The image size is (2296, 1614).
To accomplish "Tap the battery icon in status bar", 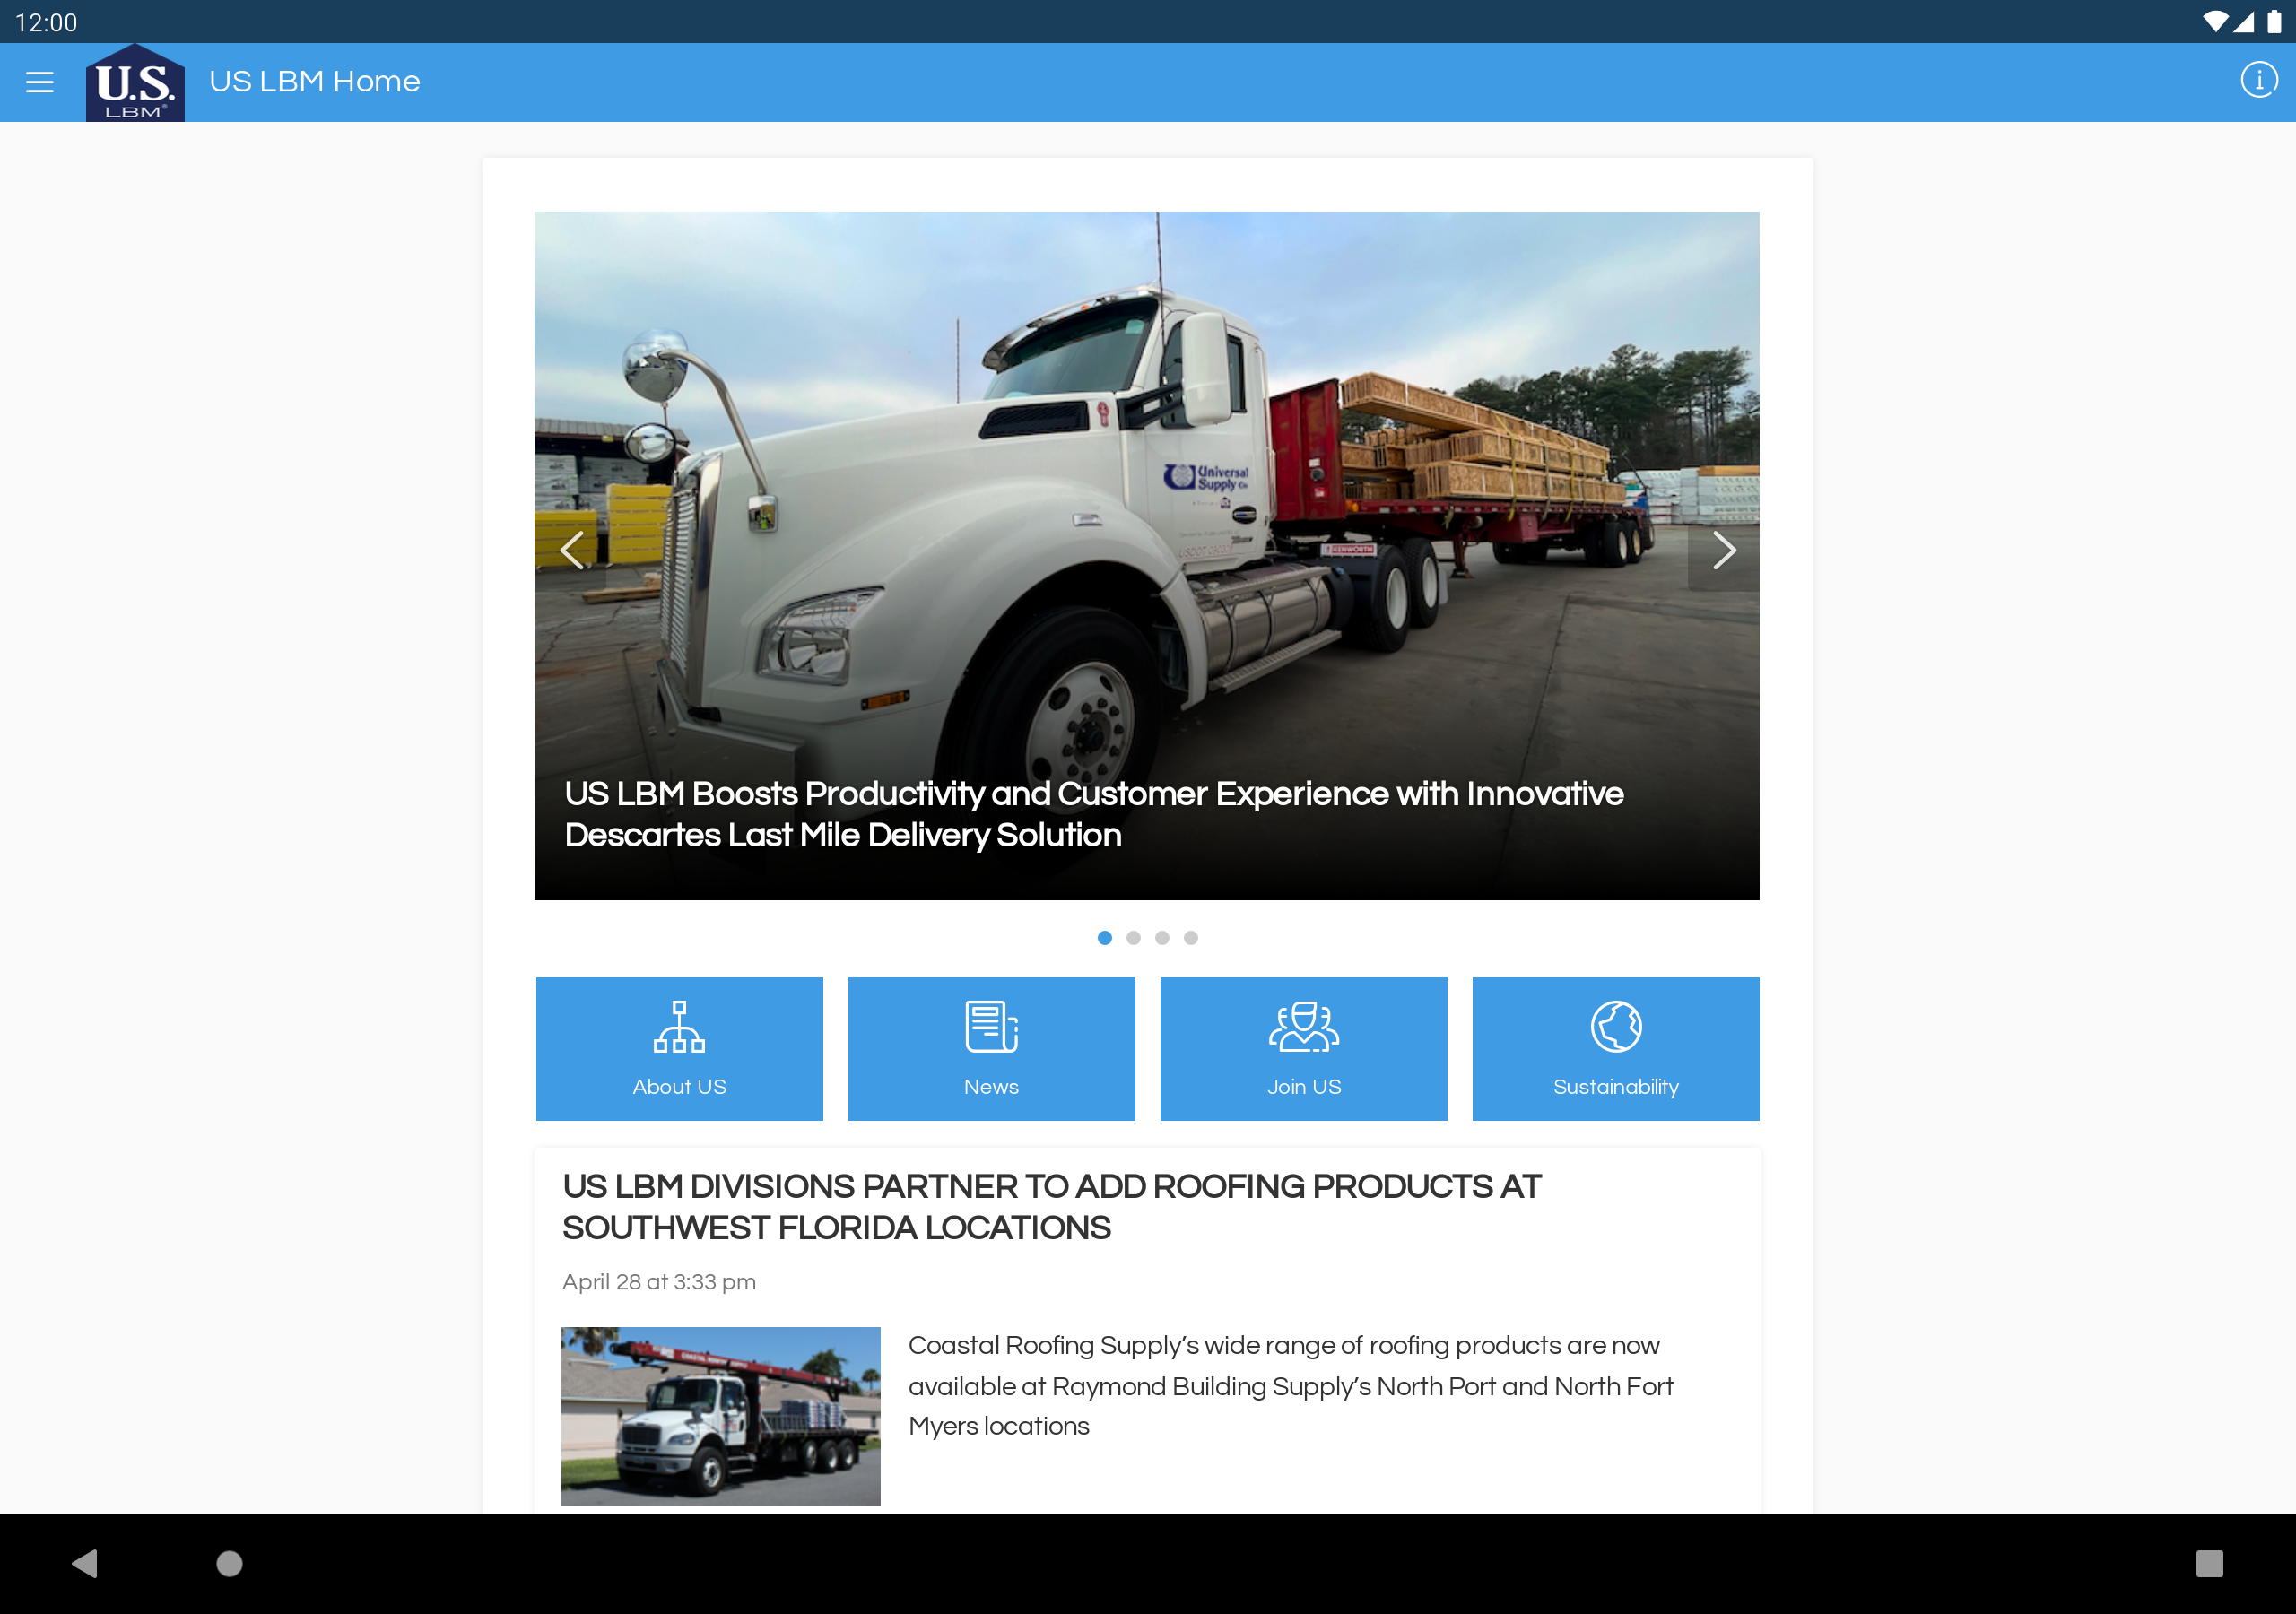I will [2274, 22].
